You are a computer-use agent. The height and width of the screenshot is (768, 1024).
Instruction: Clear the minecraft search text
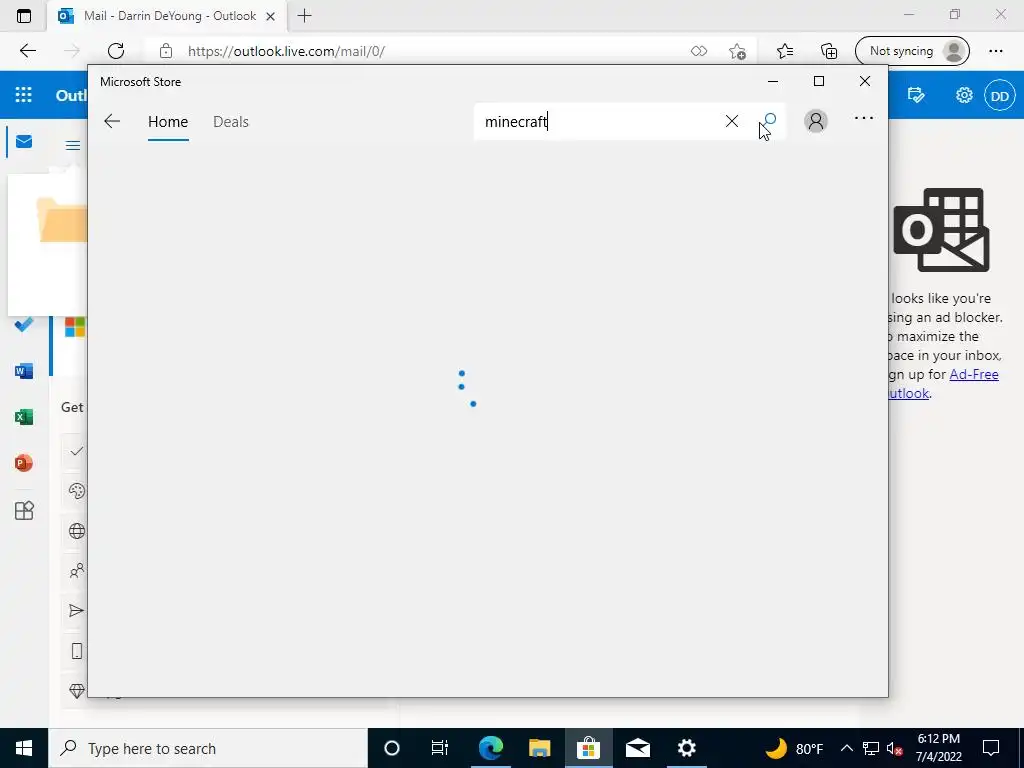[x=731, y=121]
